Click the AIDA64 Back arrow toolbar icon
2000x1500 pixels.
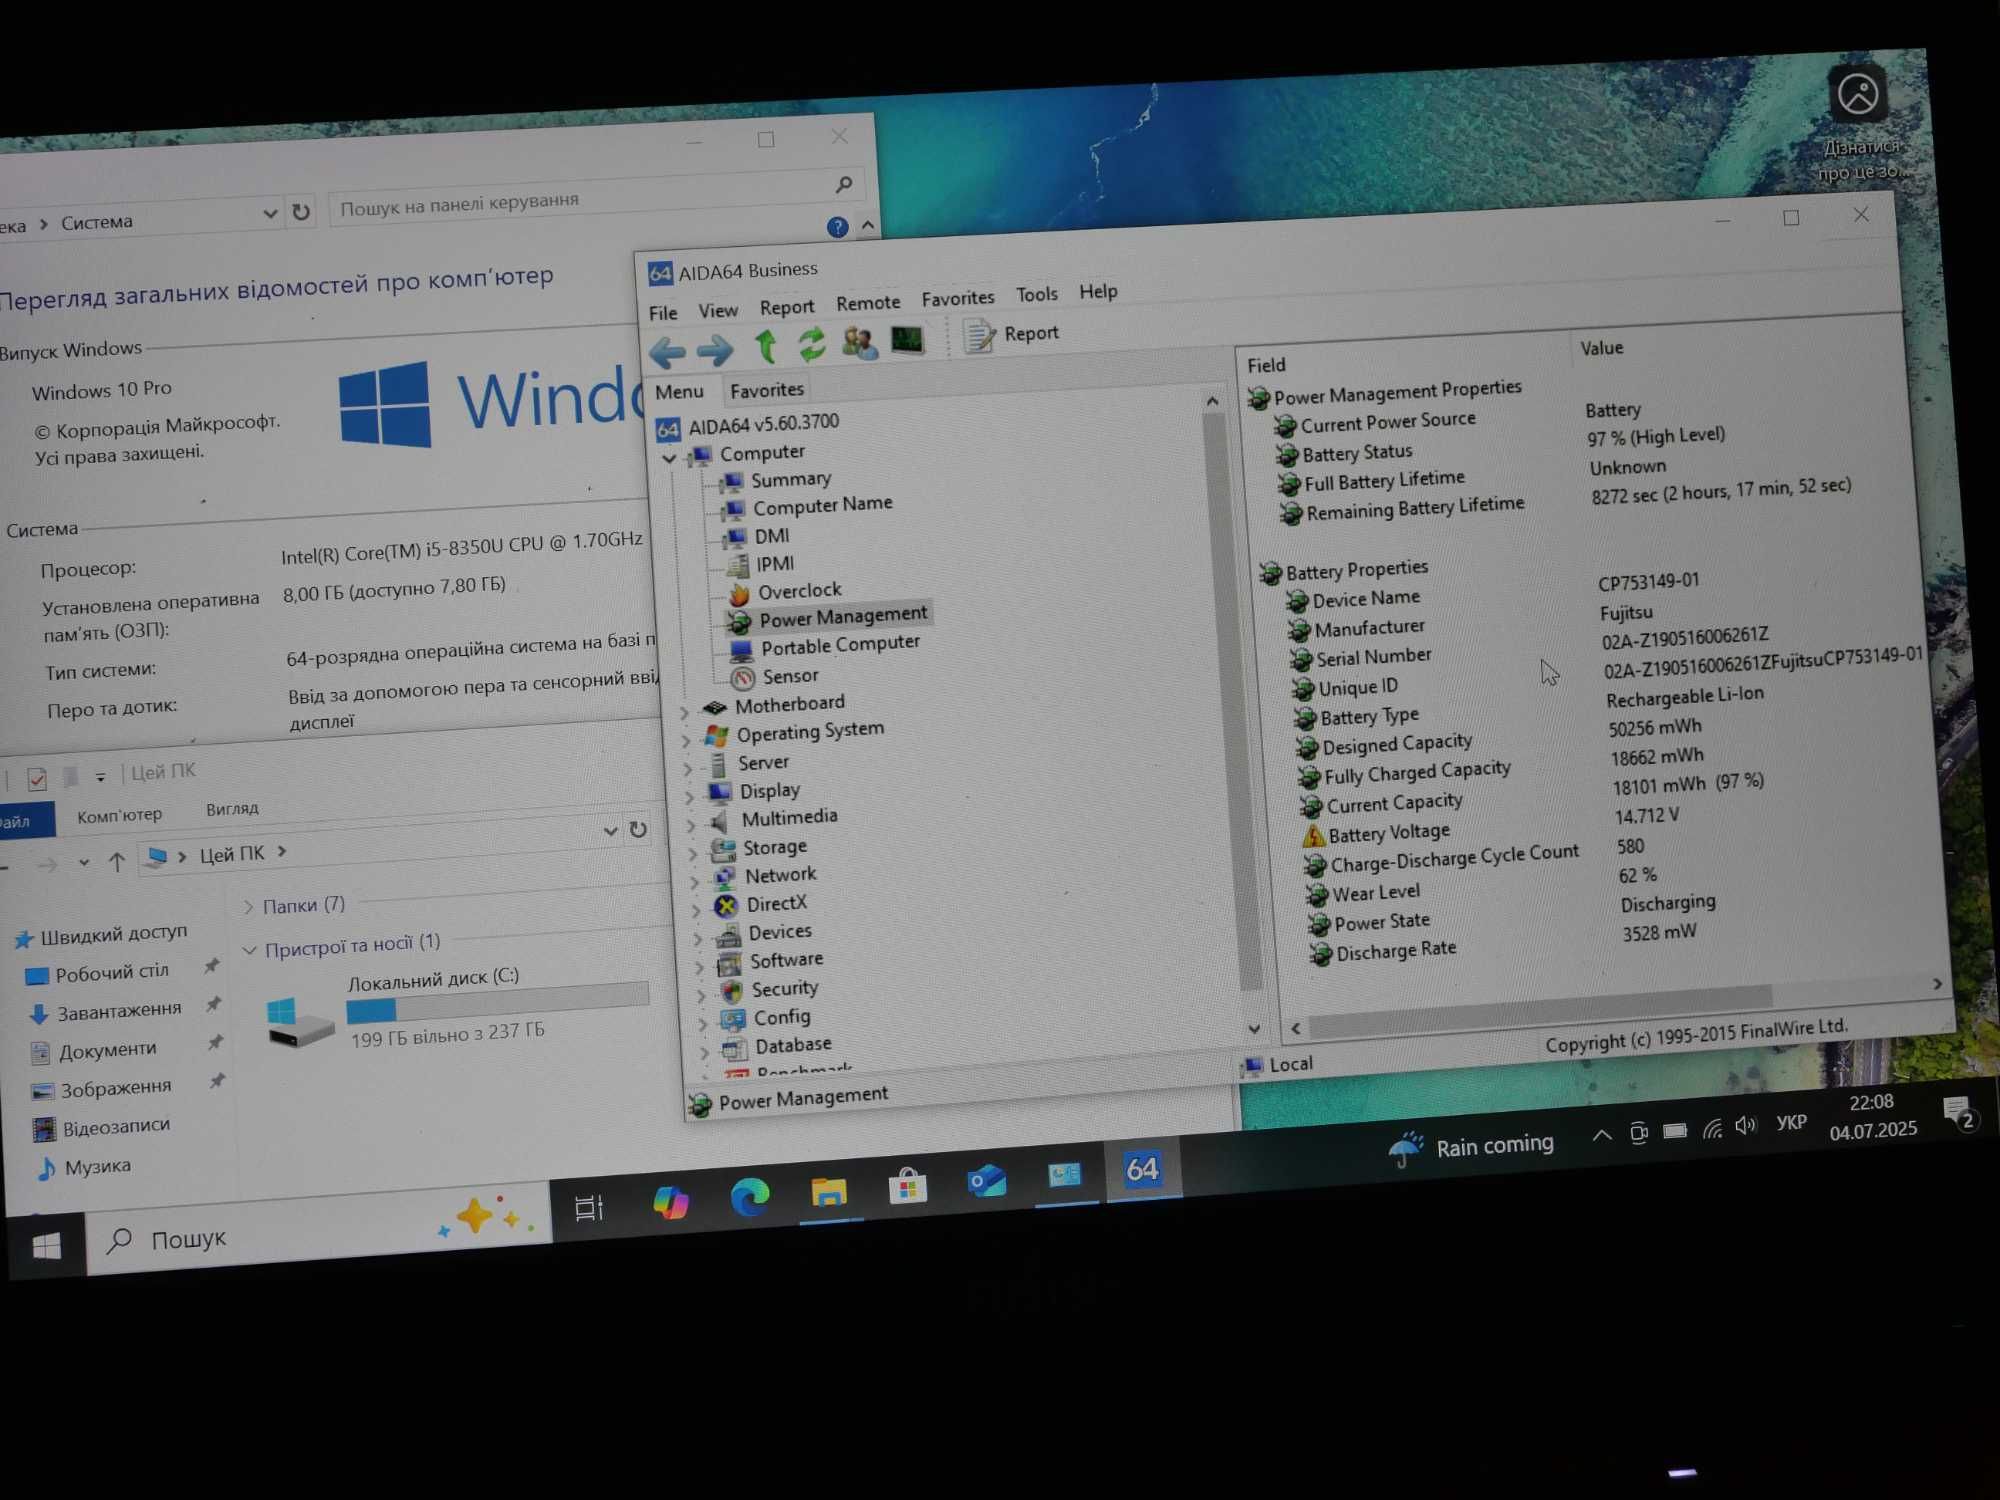click(667, 352)
